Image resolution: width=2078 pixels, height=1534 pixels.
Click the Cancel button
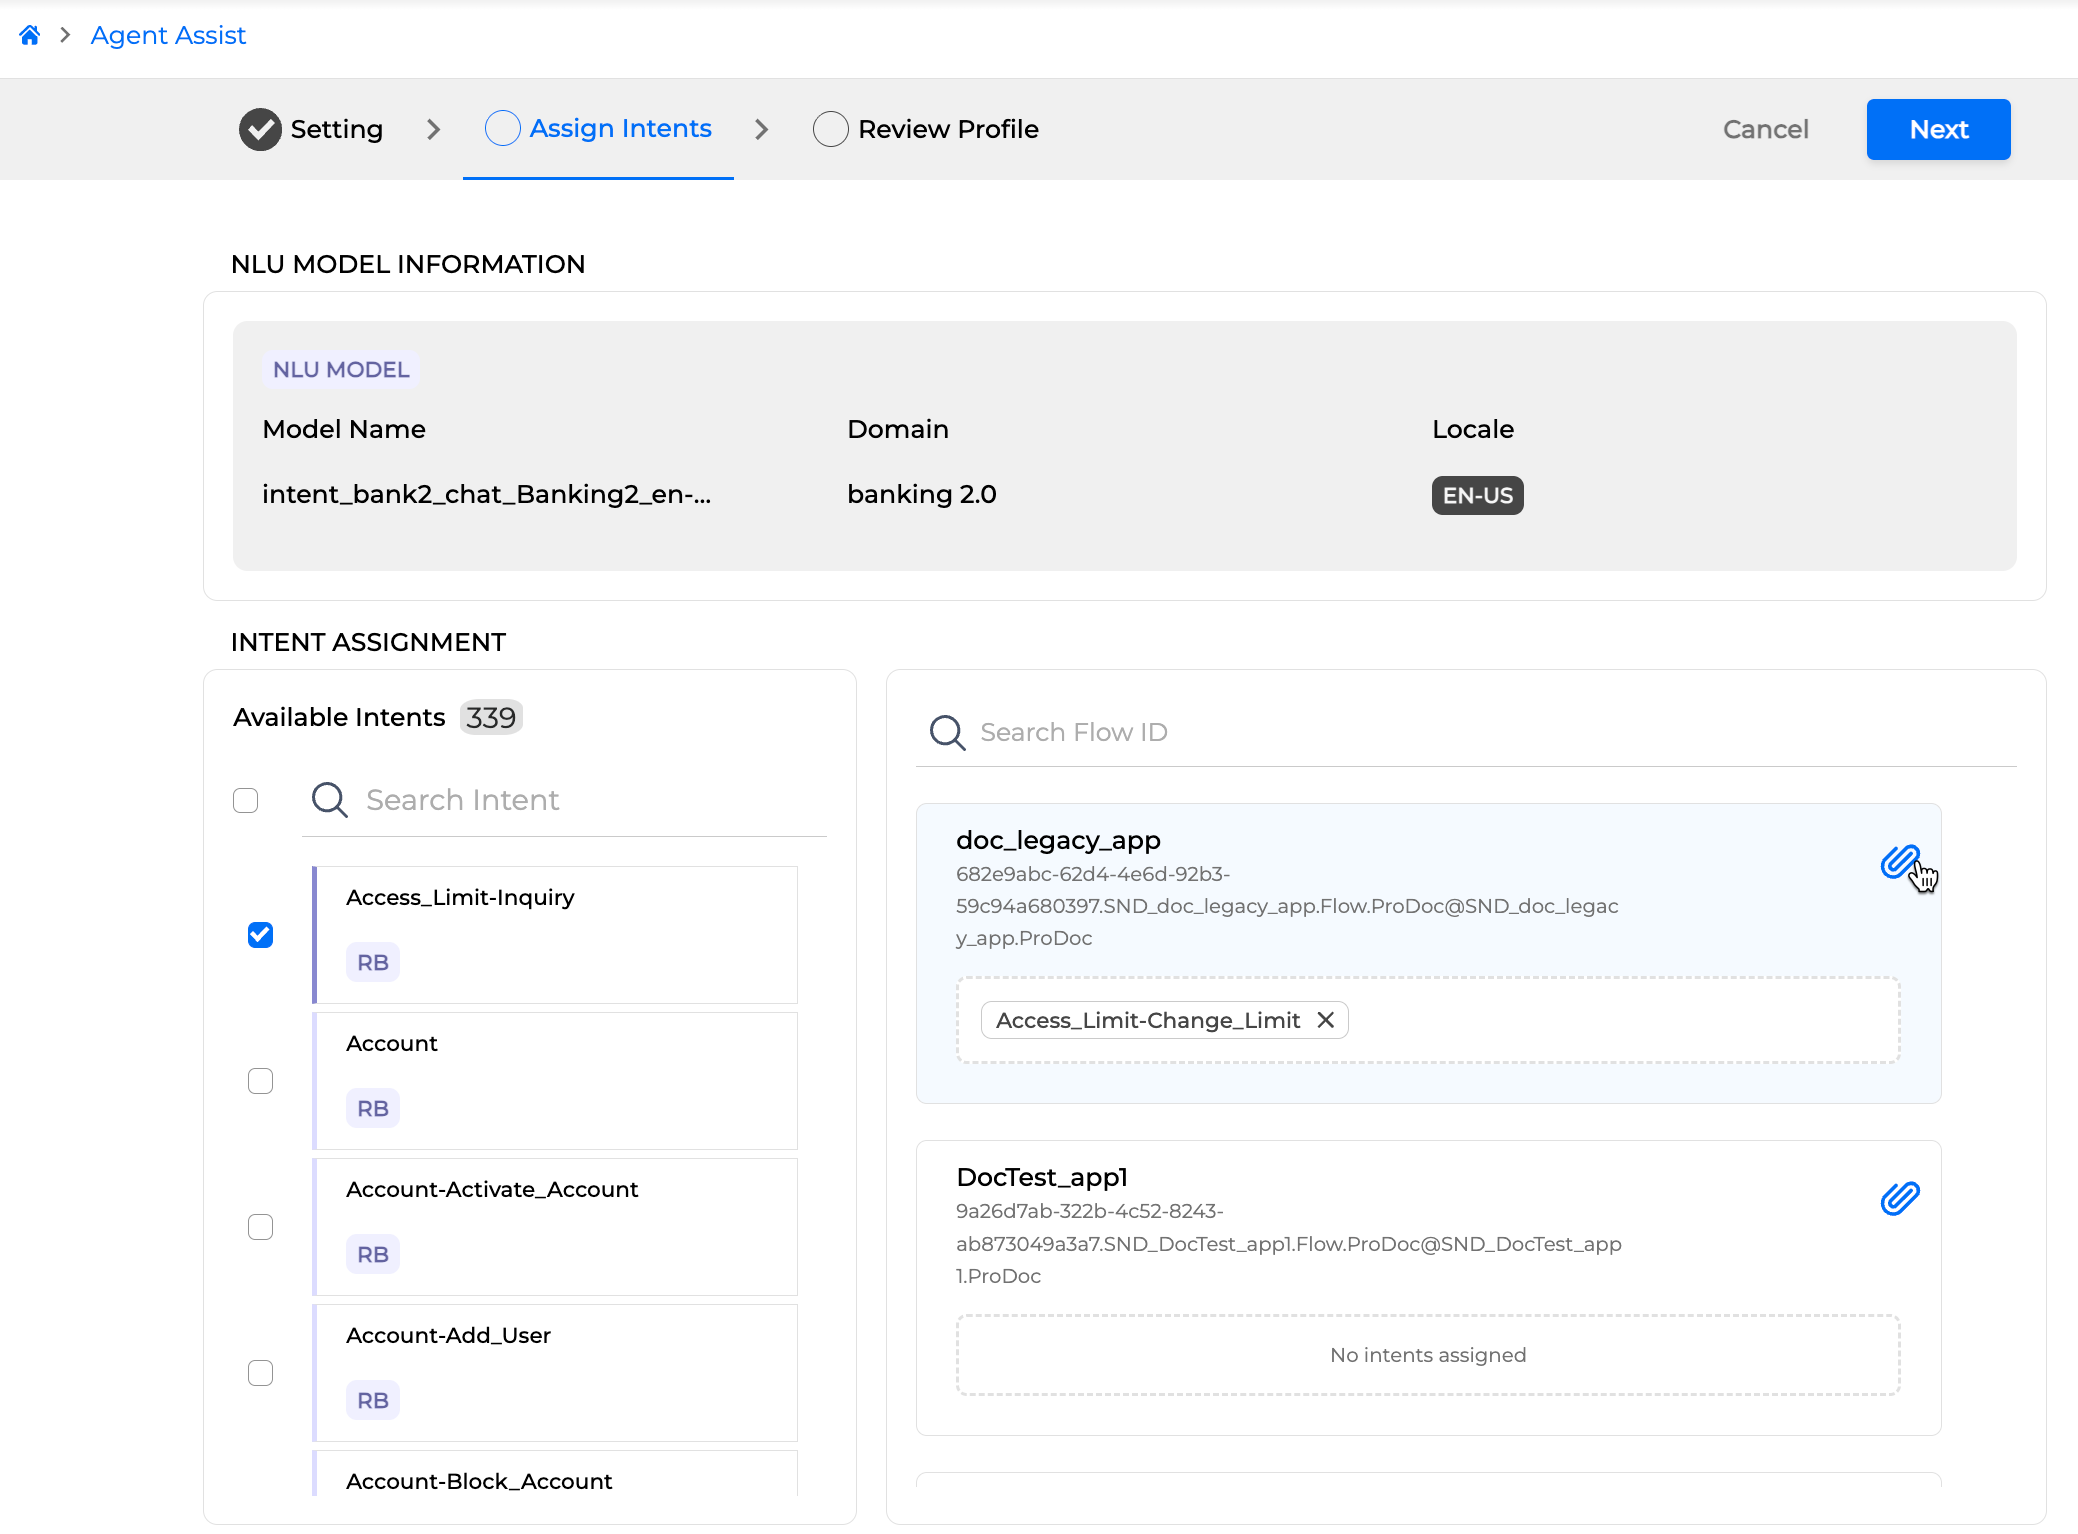coord(1765,129)
